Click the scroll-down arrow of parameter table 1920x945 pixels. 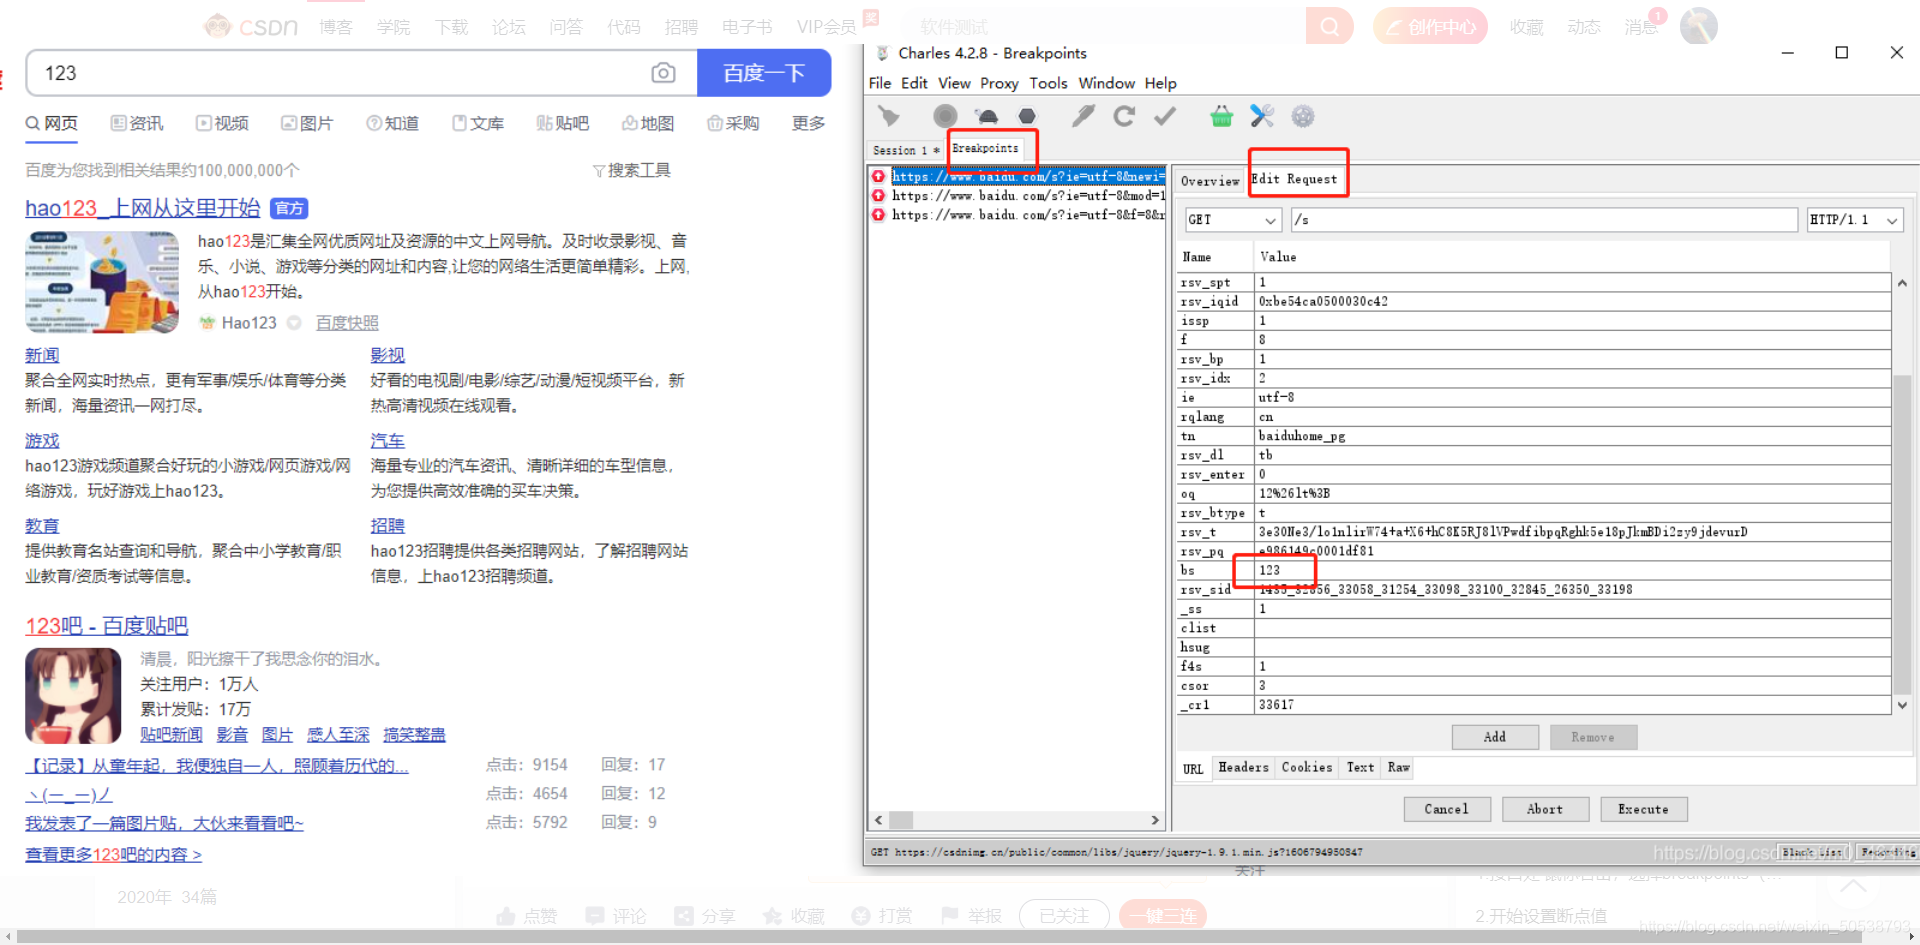tap(1902, 705)
